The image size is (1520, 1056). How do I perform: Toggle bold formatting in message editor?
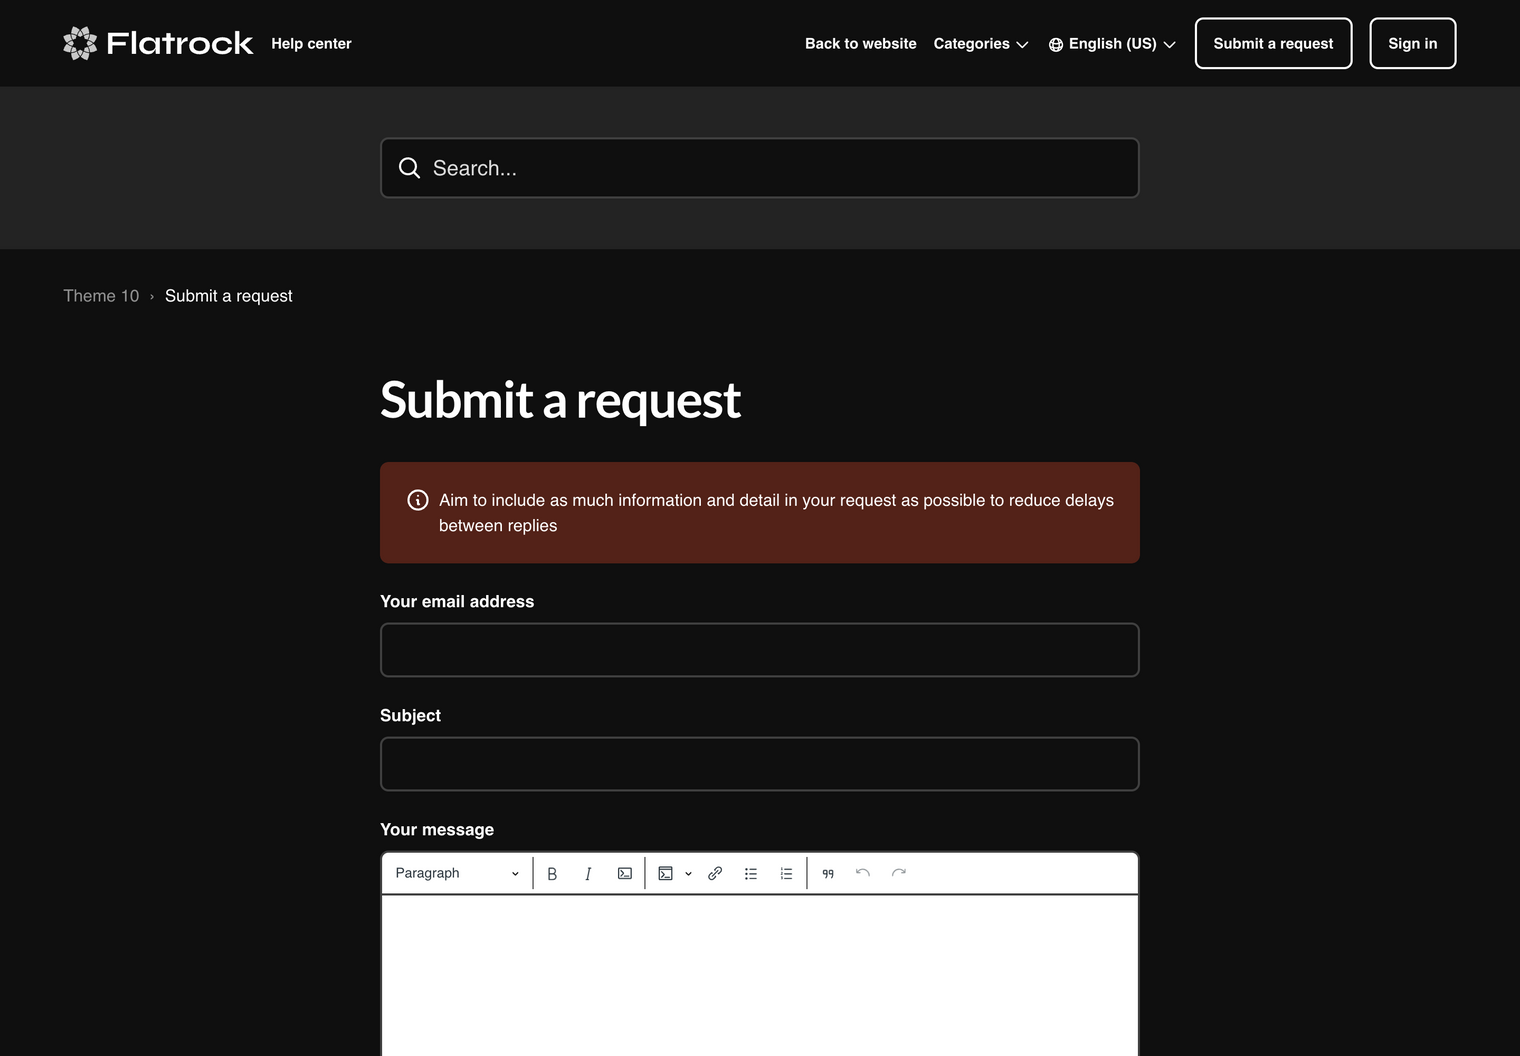(552, 874)
